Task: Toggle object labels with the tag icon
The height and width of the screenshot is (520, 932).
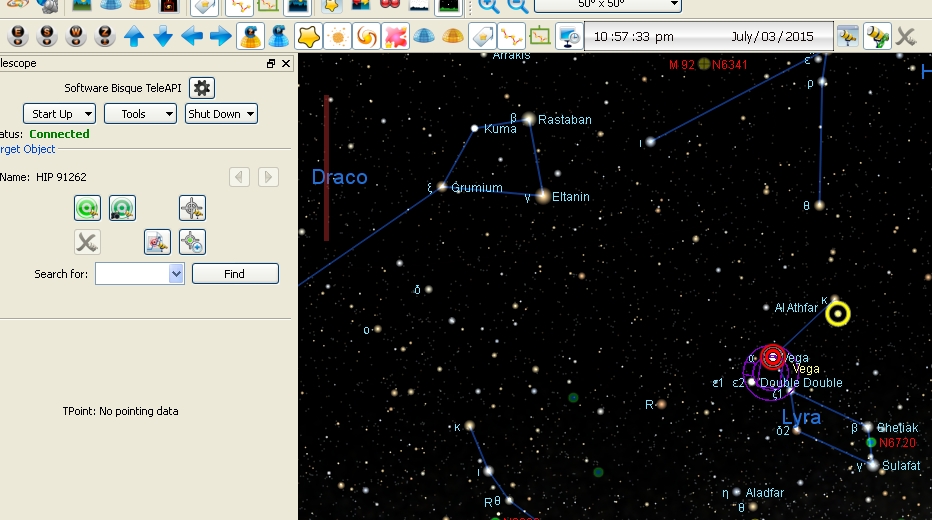Action: click(482, 36)
